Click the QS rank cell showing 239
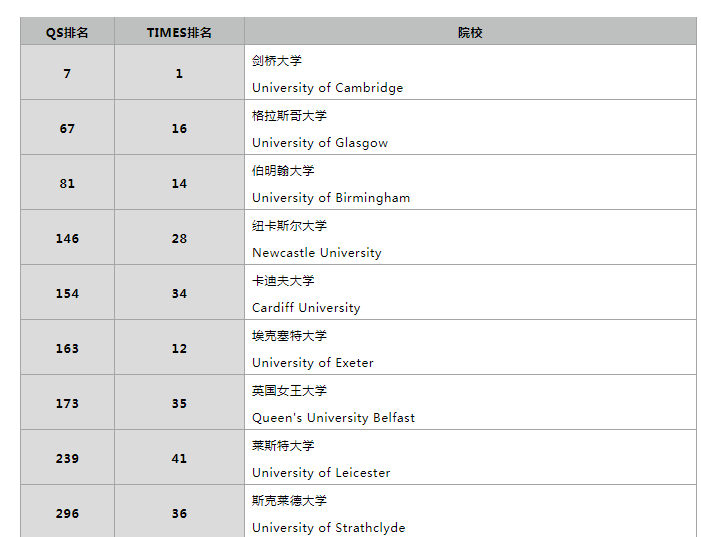 click(67, 459)
